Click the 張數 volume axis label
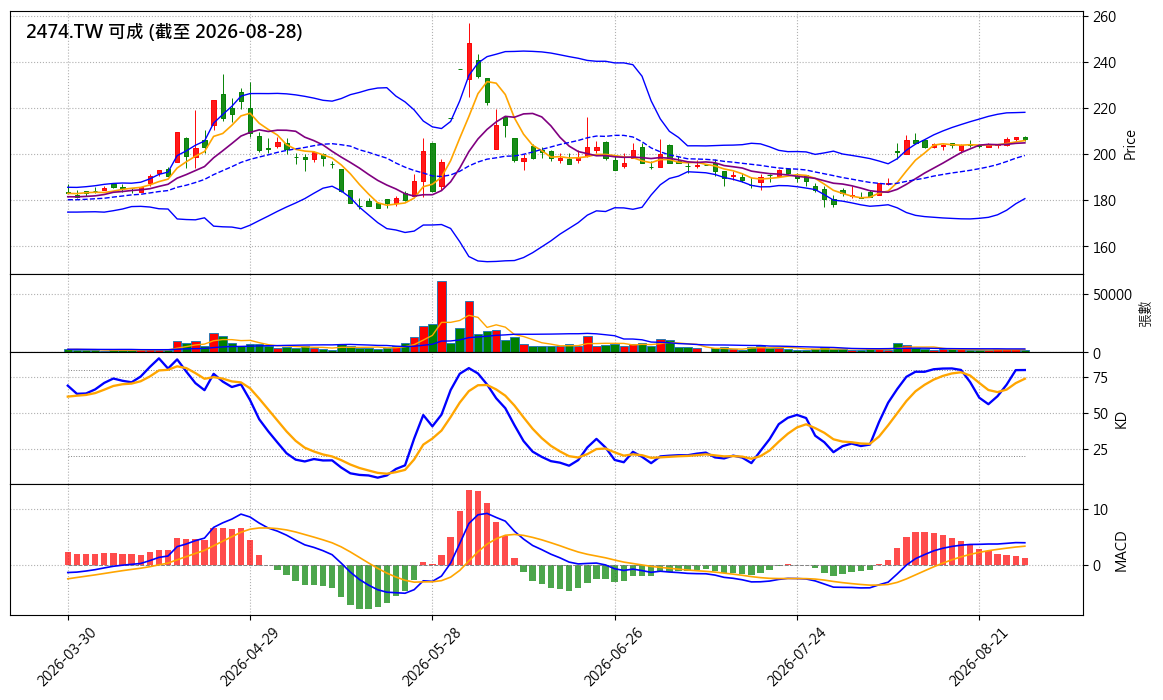The image size is (1163, 700). [x=1145, y=314]
